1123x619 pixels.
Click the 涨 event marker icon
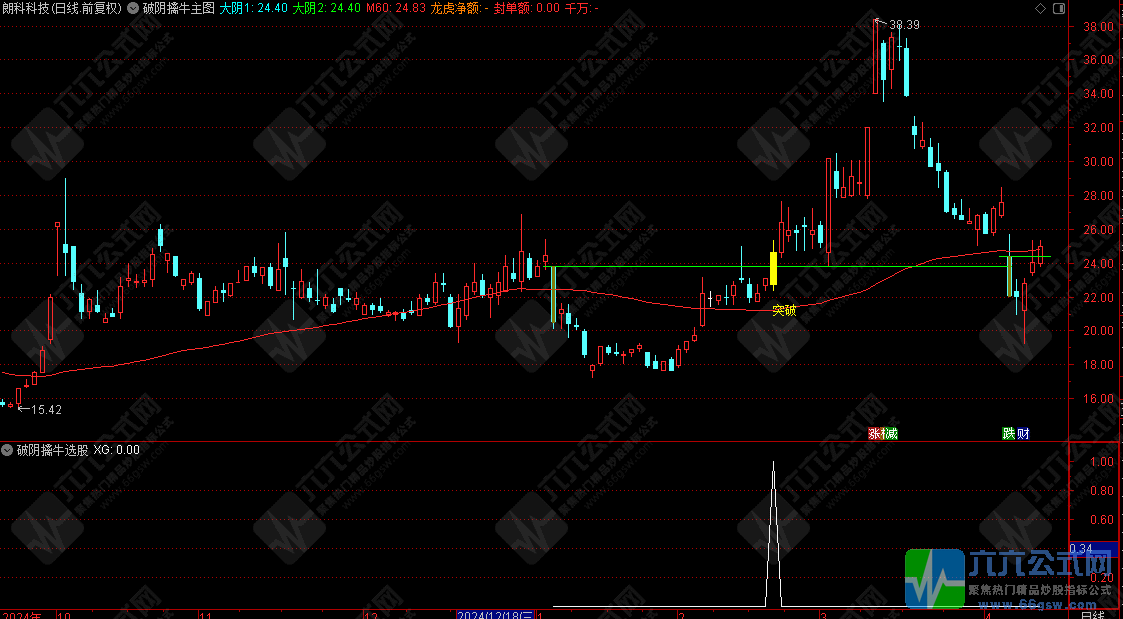click(874, 434)
